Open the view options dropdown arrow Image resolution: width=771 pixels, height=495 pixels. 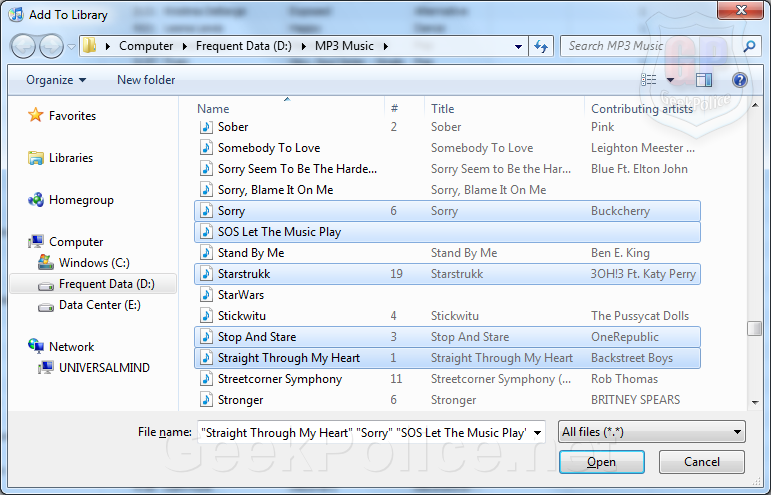pos(670,80)
